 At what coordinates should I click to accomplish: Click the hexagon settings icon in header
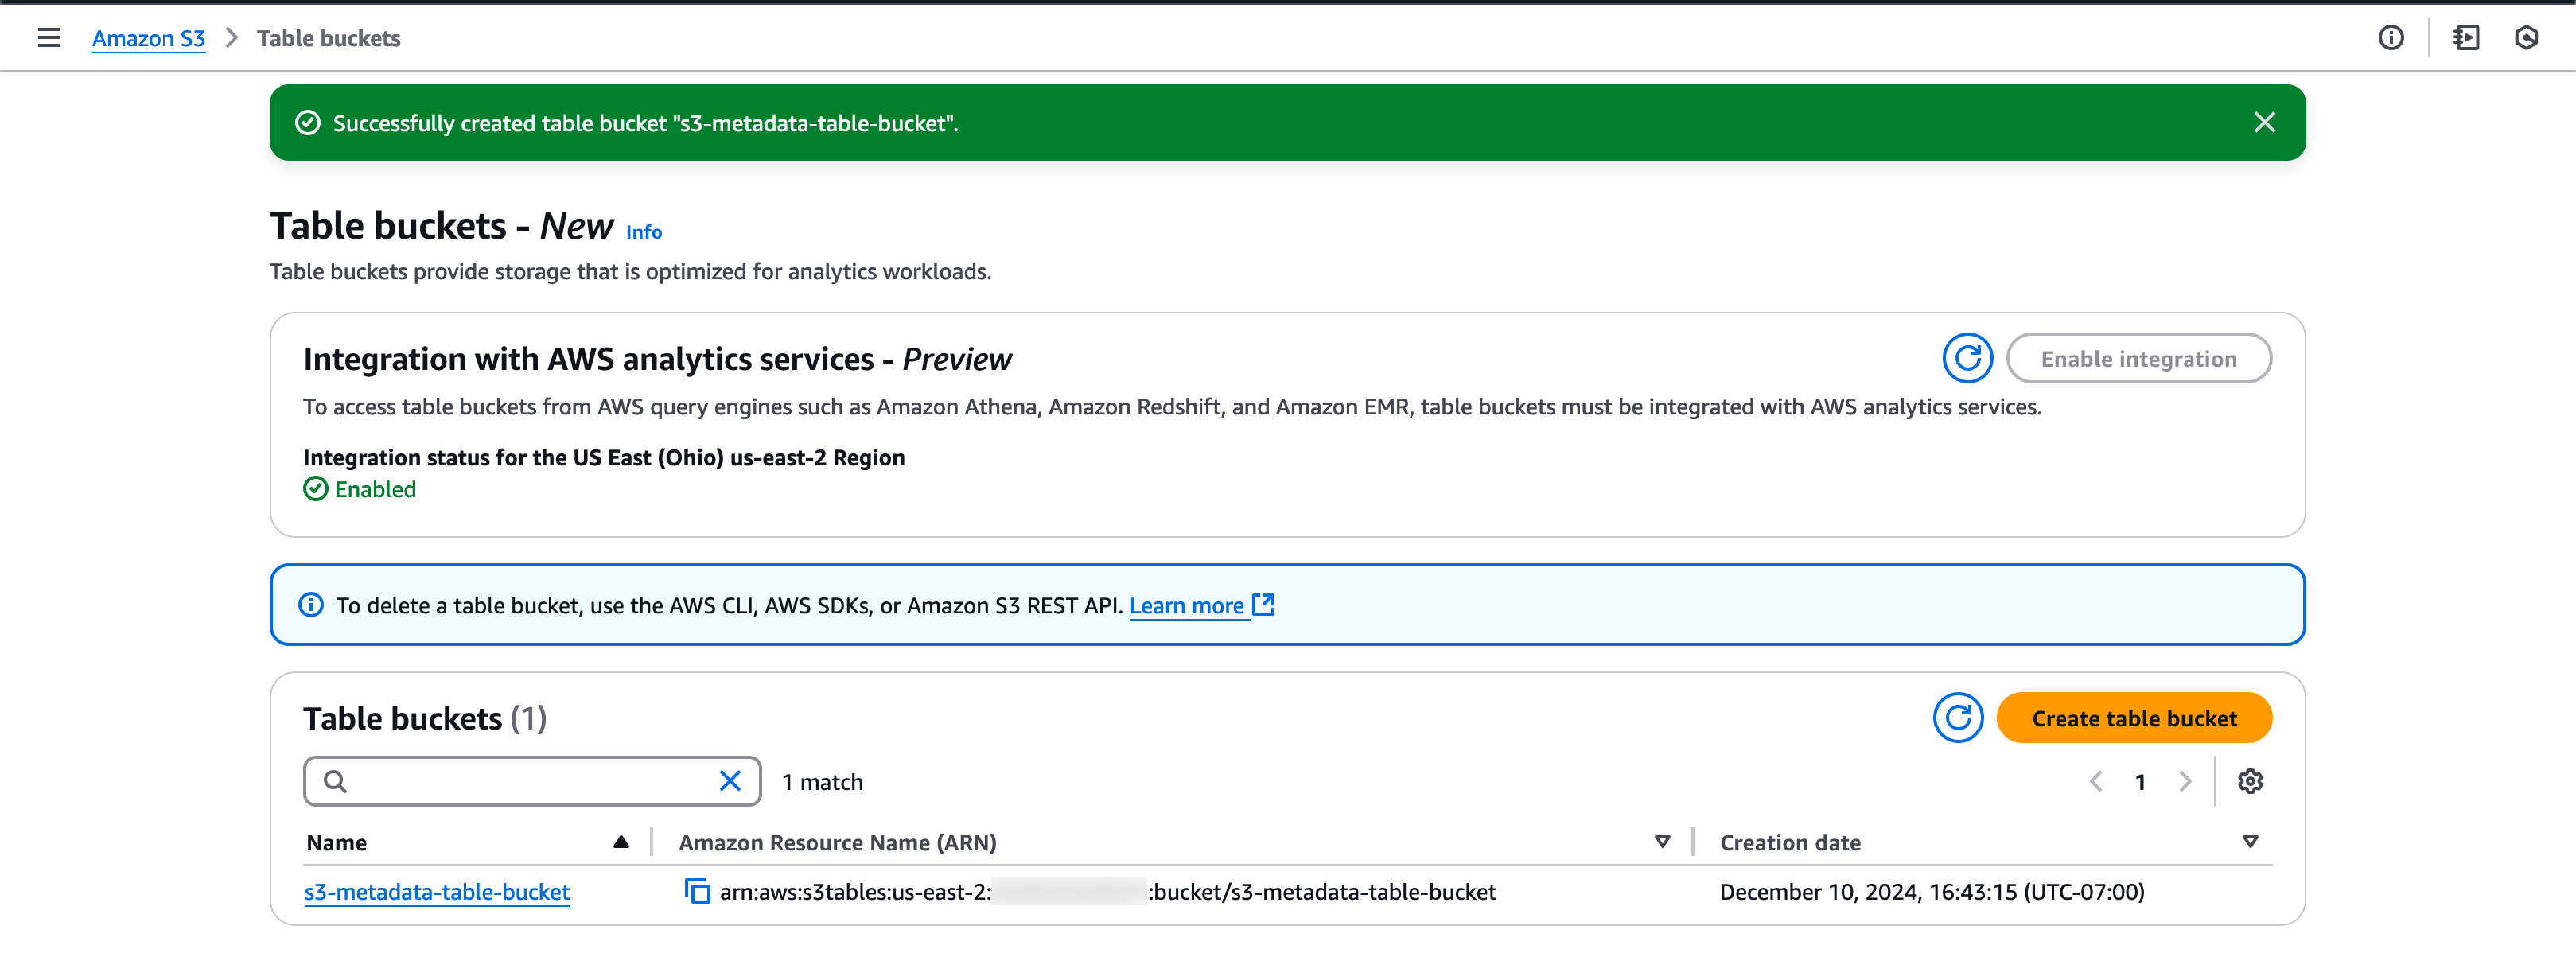[x=2526, y=38]
